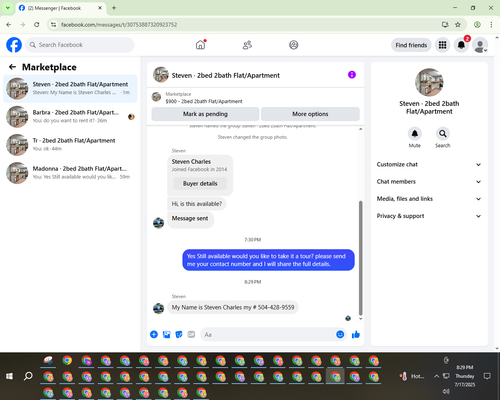Open the Facebook menu grid icon
This screenshot has width=500, height=400.
pos(442,45)
